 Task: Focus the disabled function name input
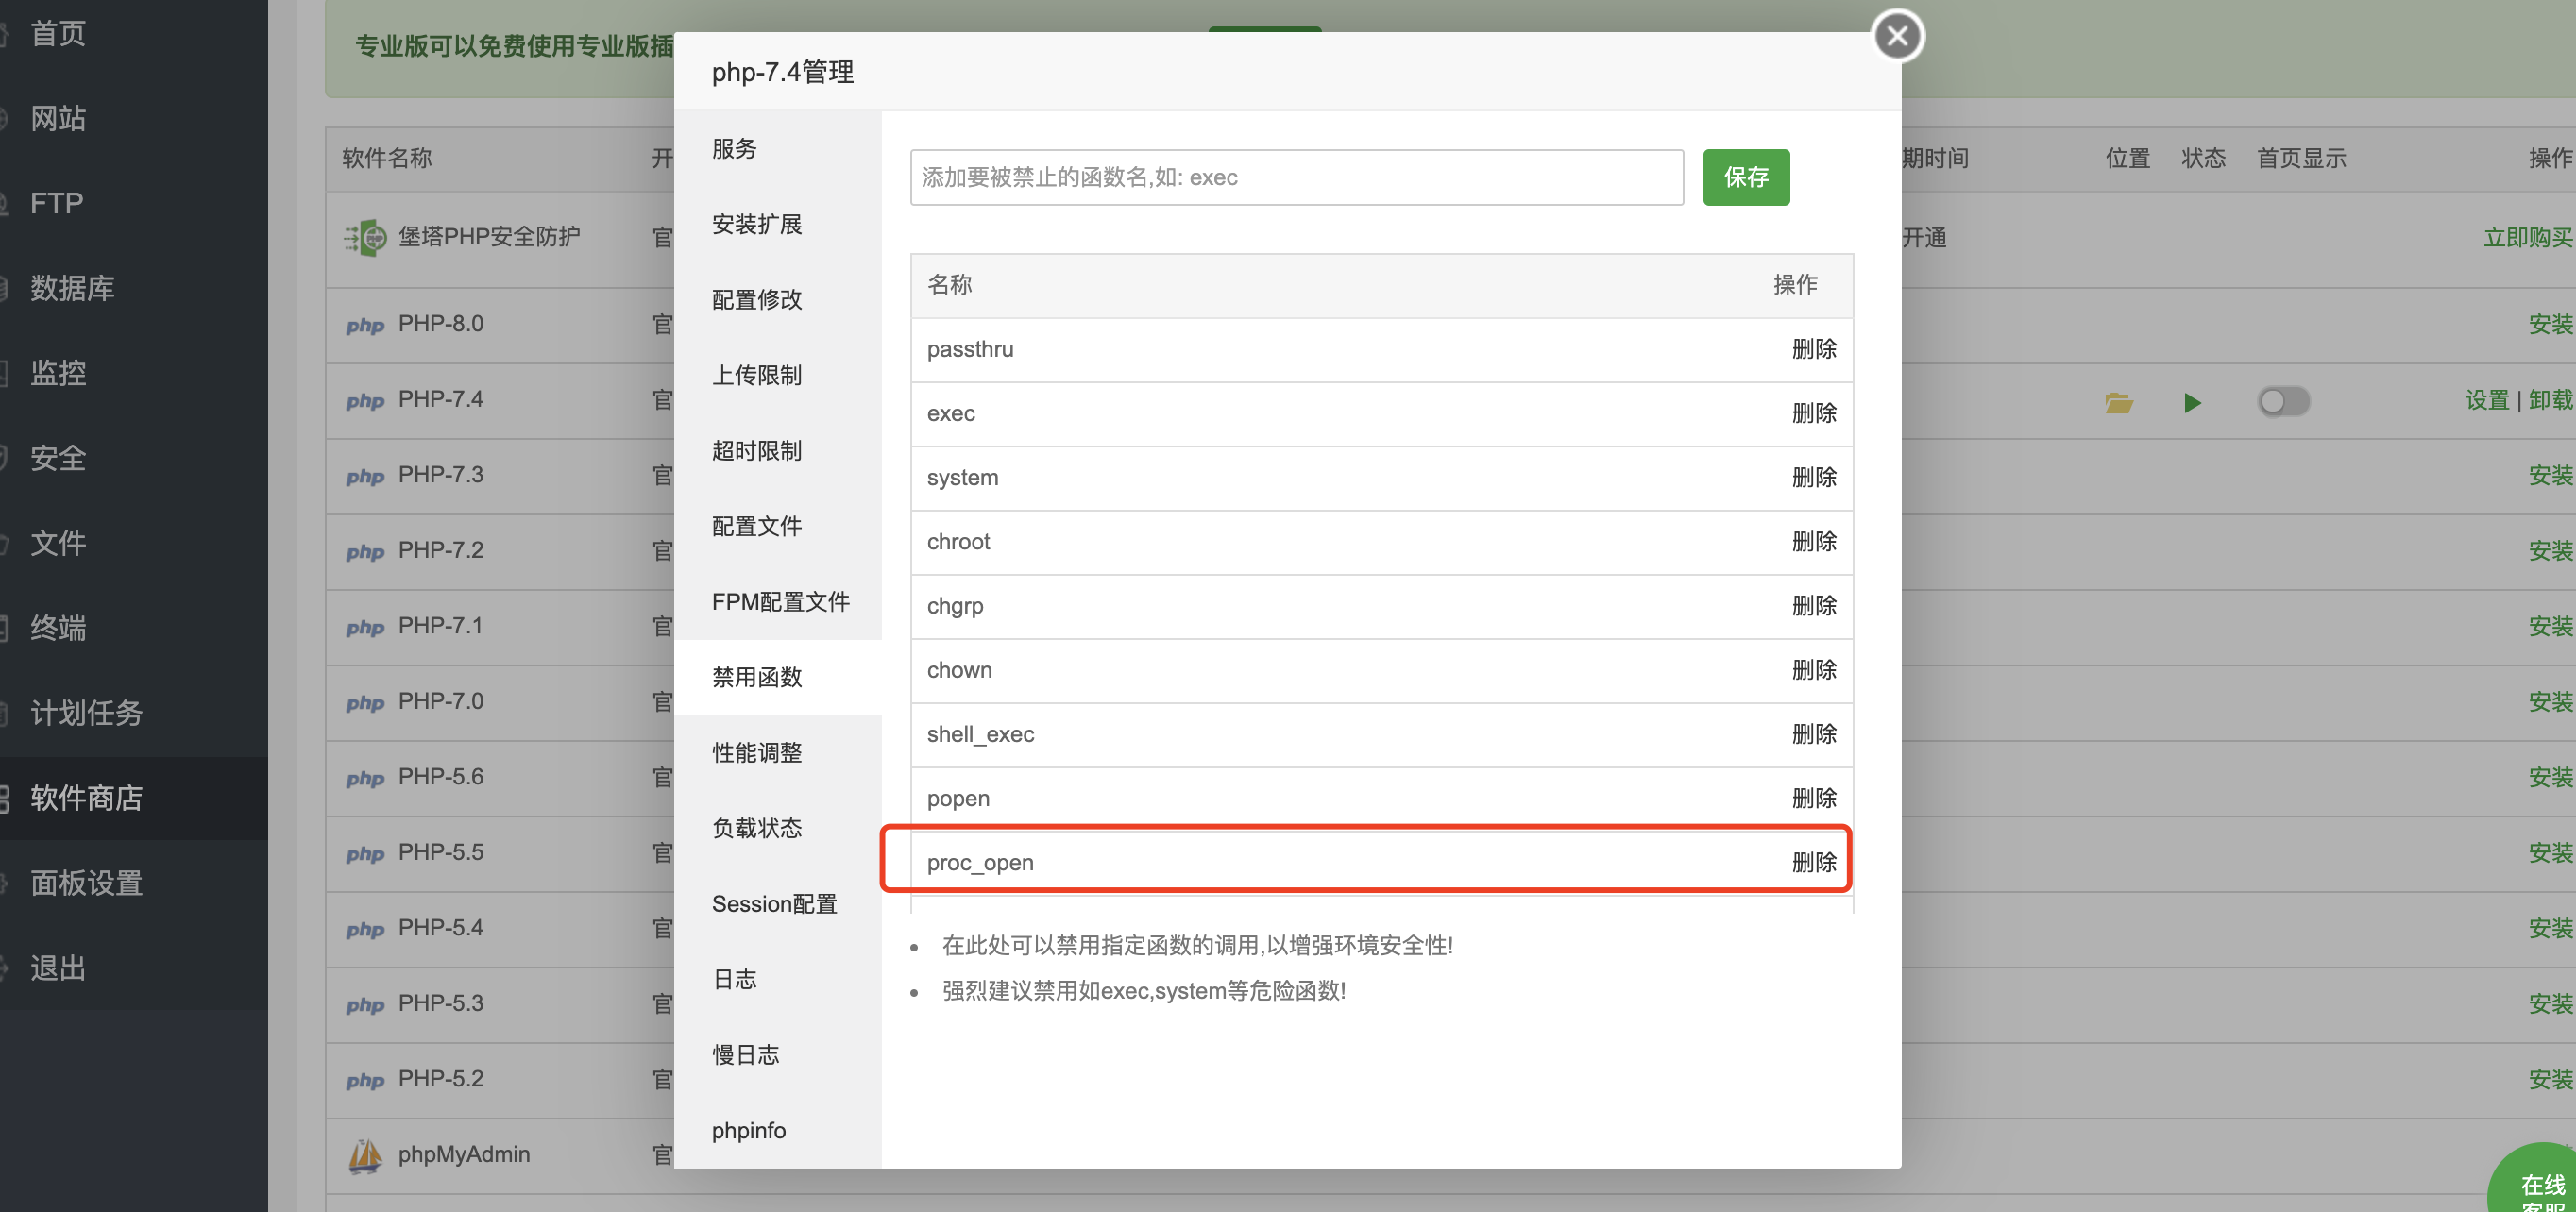pyautogui.click(x=1296, y=177)
